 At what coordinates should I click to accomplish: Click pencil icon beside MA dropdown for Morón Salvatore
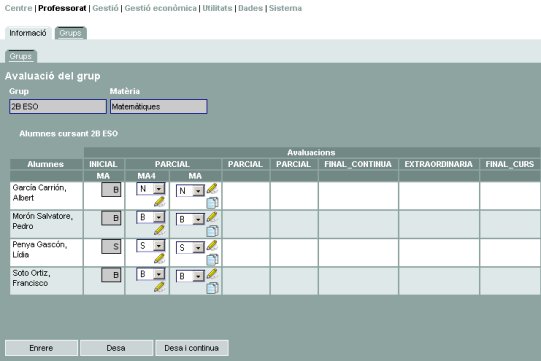pos(212,217)
